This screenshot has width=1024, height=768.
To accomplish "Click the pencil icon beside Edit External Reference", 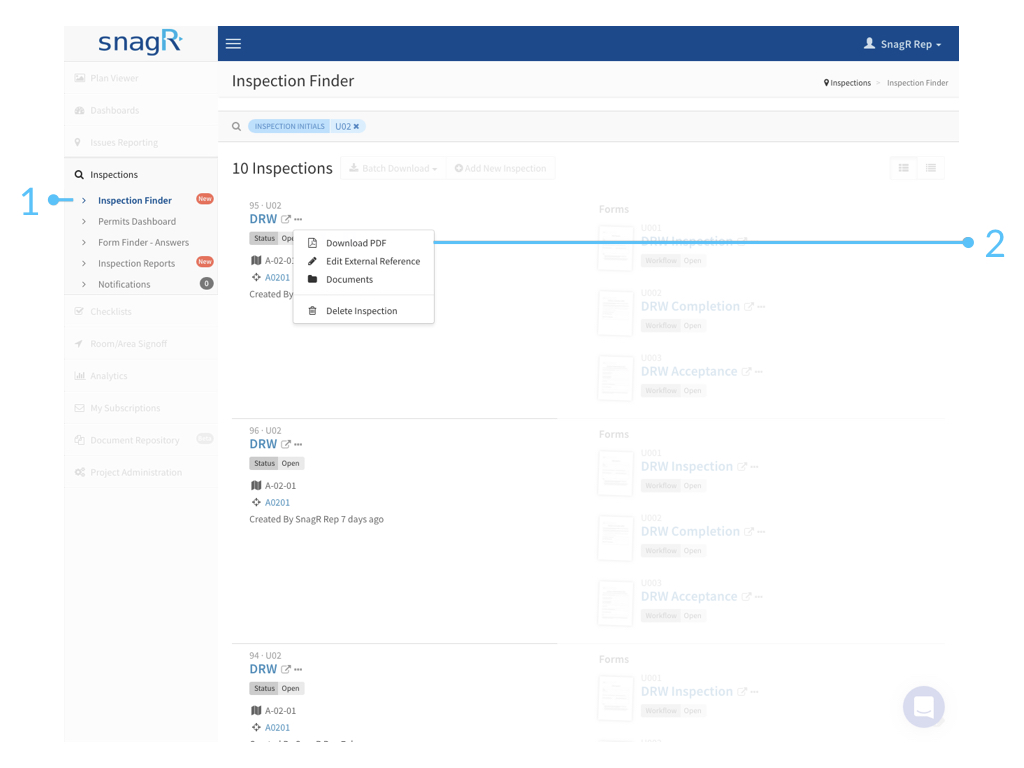I will [x=312, y=261].
